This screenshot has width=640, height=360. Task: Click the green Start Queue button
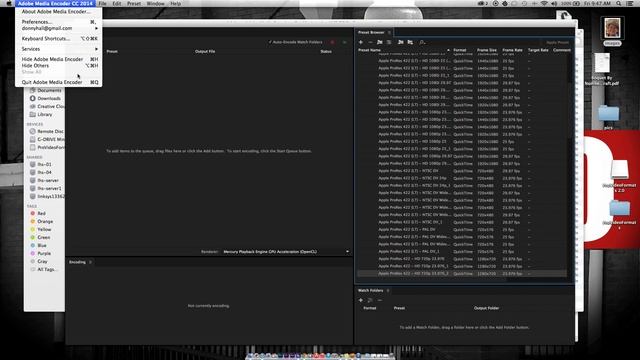(x=344, y=42)
